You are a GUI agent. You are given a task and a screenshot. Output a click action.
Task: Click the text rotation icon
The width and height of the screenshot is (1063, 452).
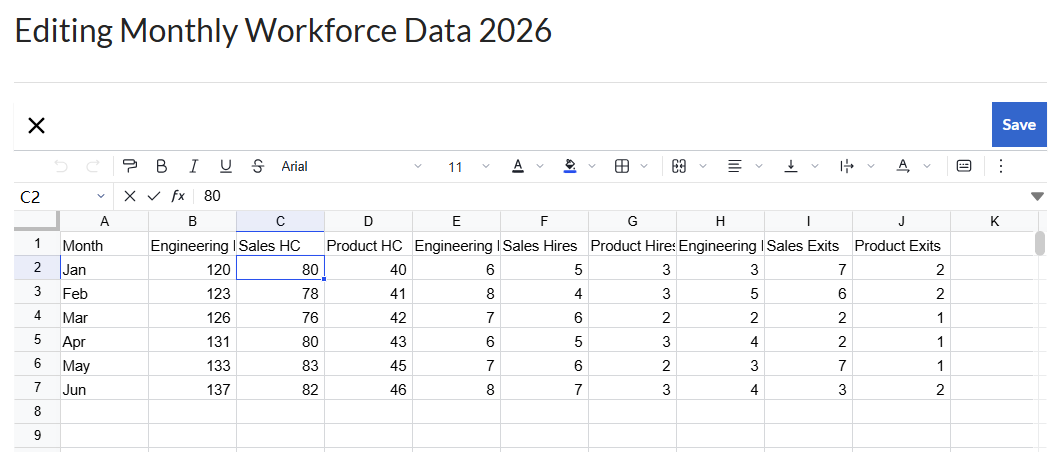click(902, 166)
